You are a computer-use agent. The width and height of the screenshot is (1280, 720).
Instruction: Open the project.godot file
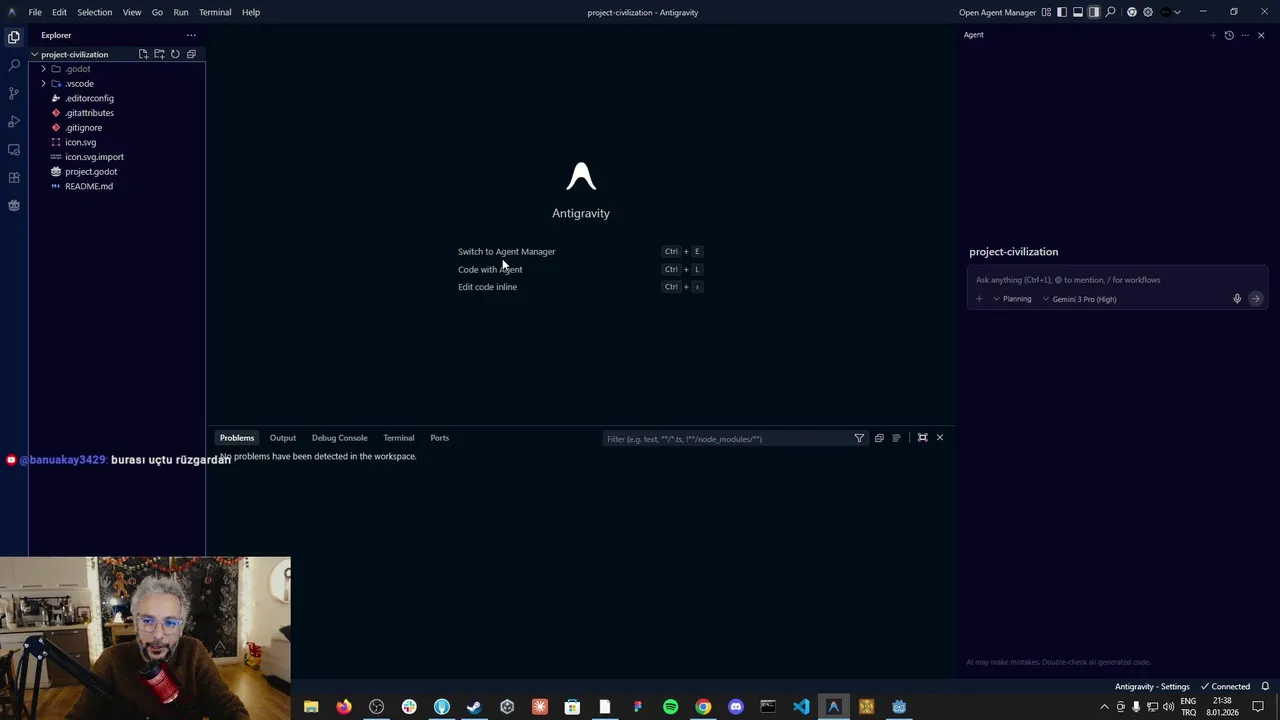coord(91,172)
